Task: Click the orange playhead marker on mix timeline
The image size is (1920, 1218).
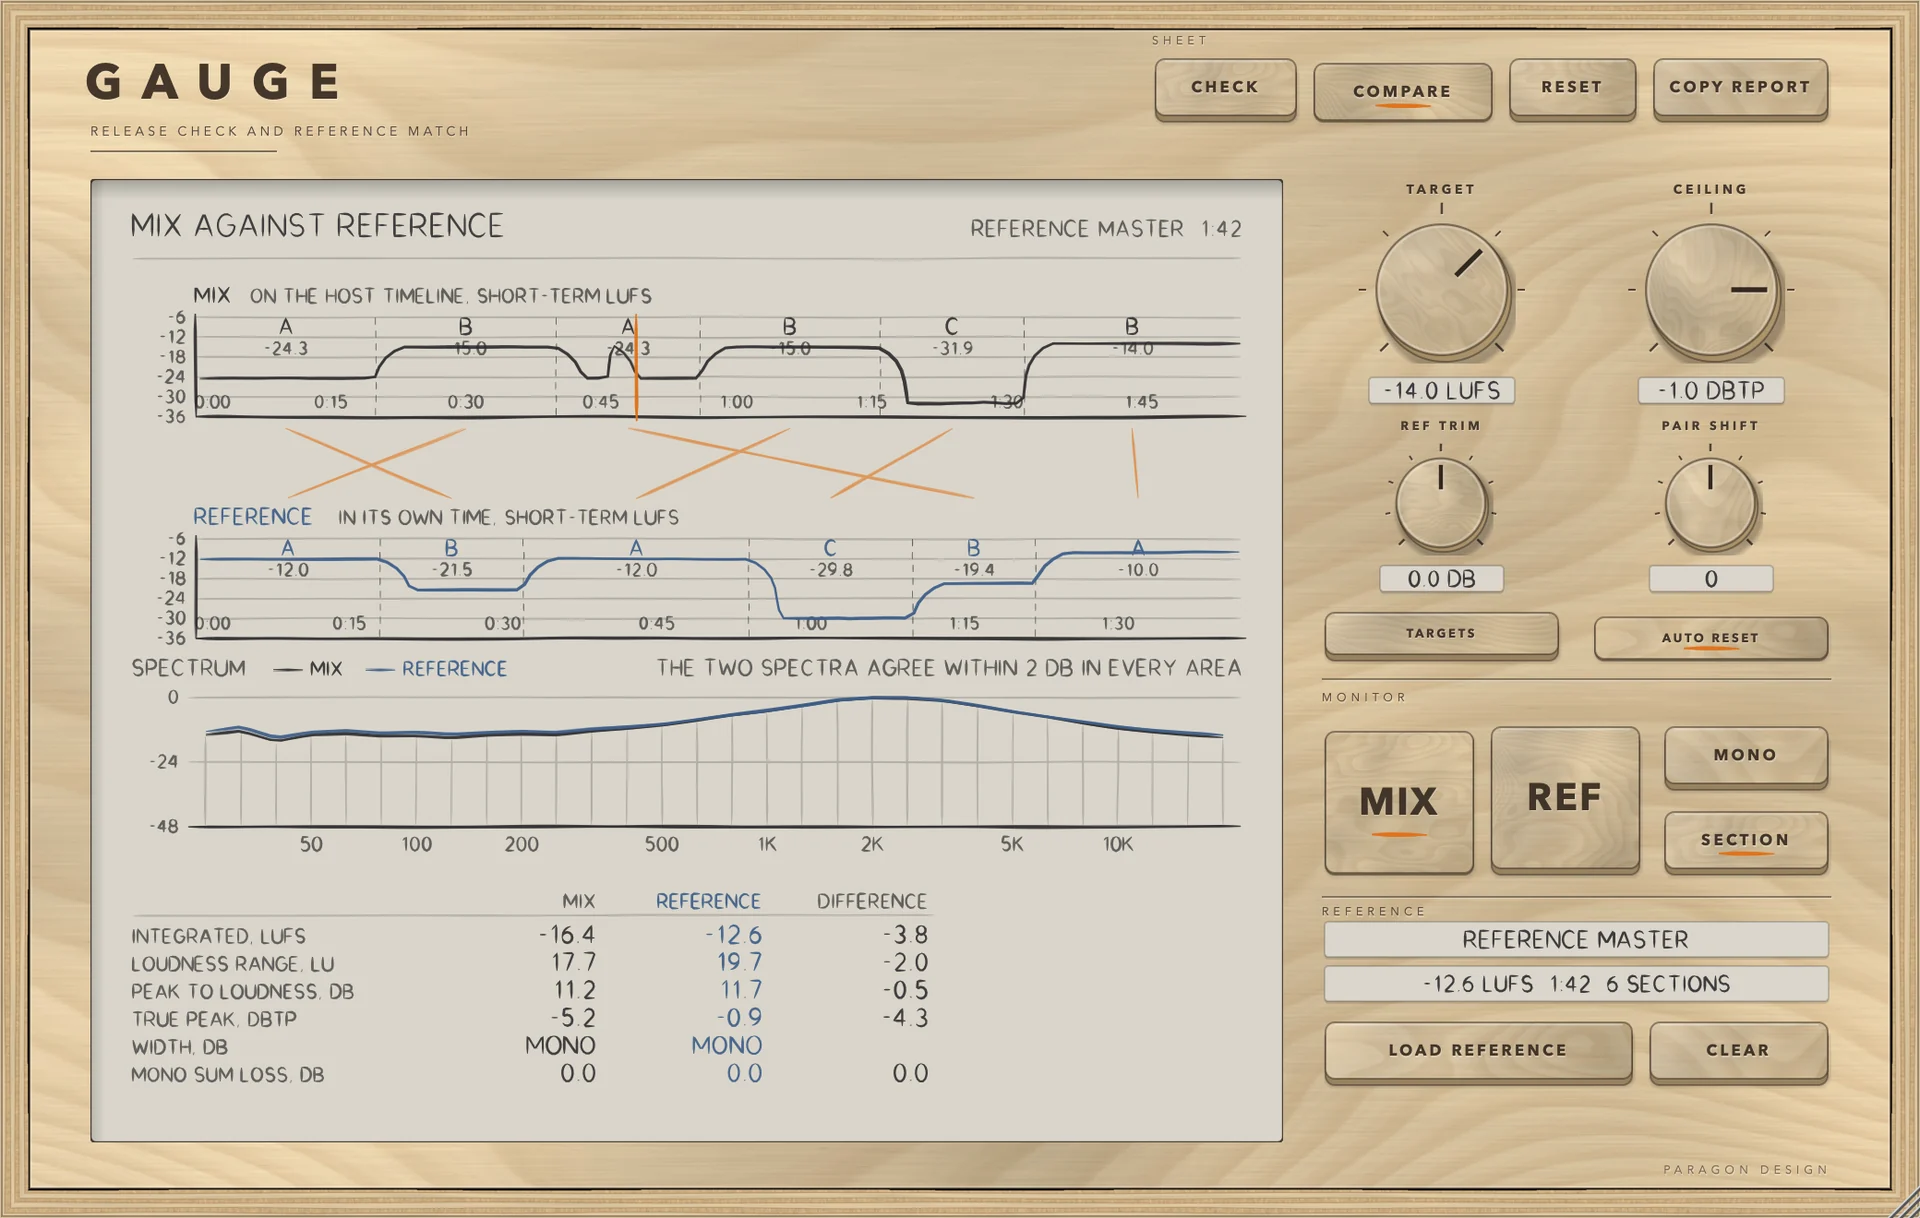Action: [636, 367]
